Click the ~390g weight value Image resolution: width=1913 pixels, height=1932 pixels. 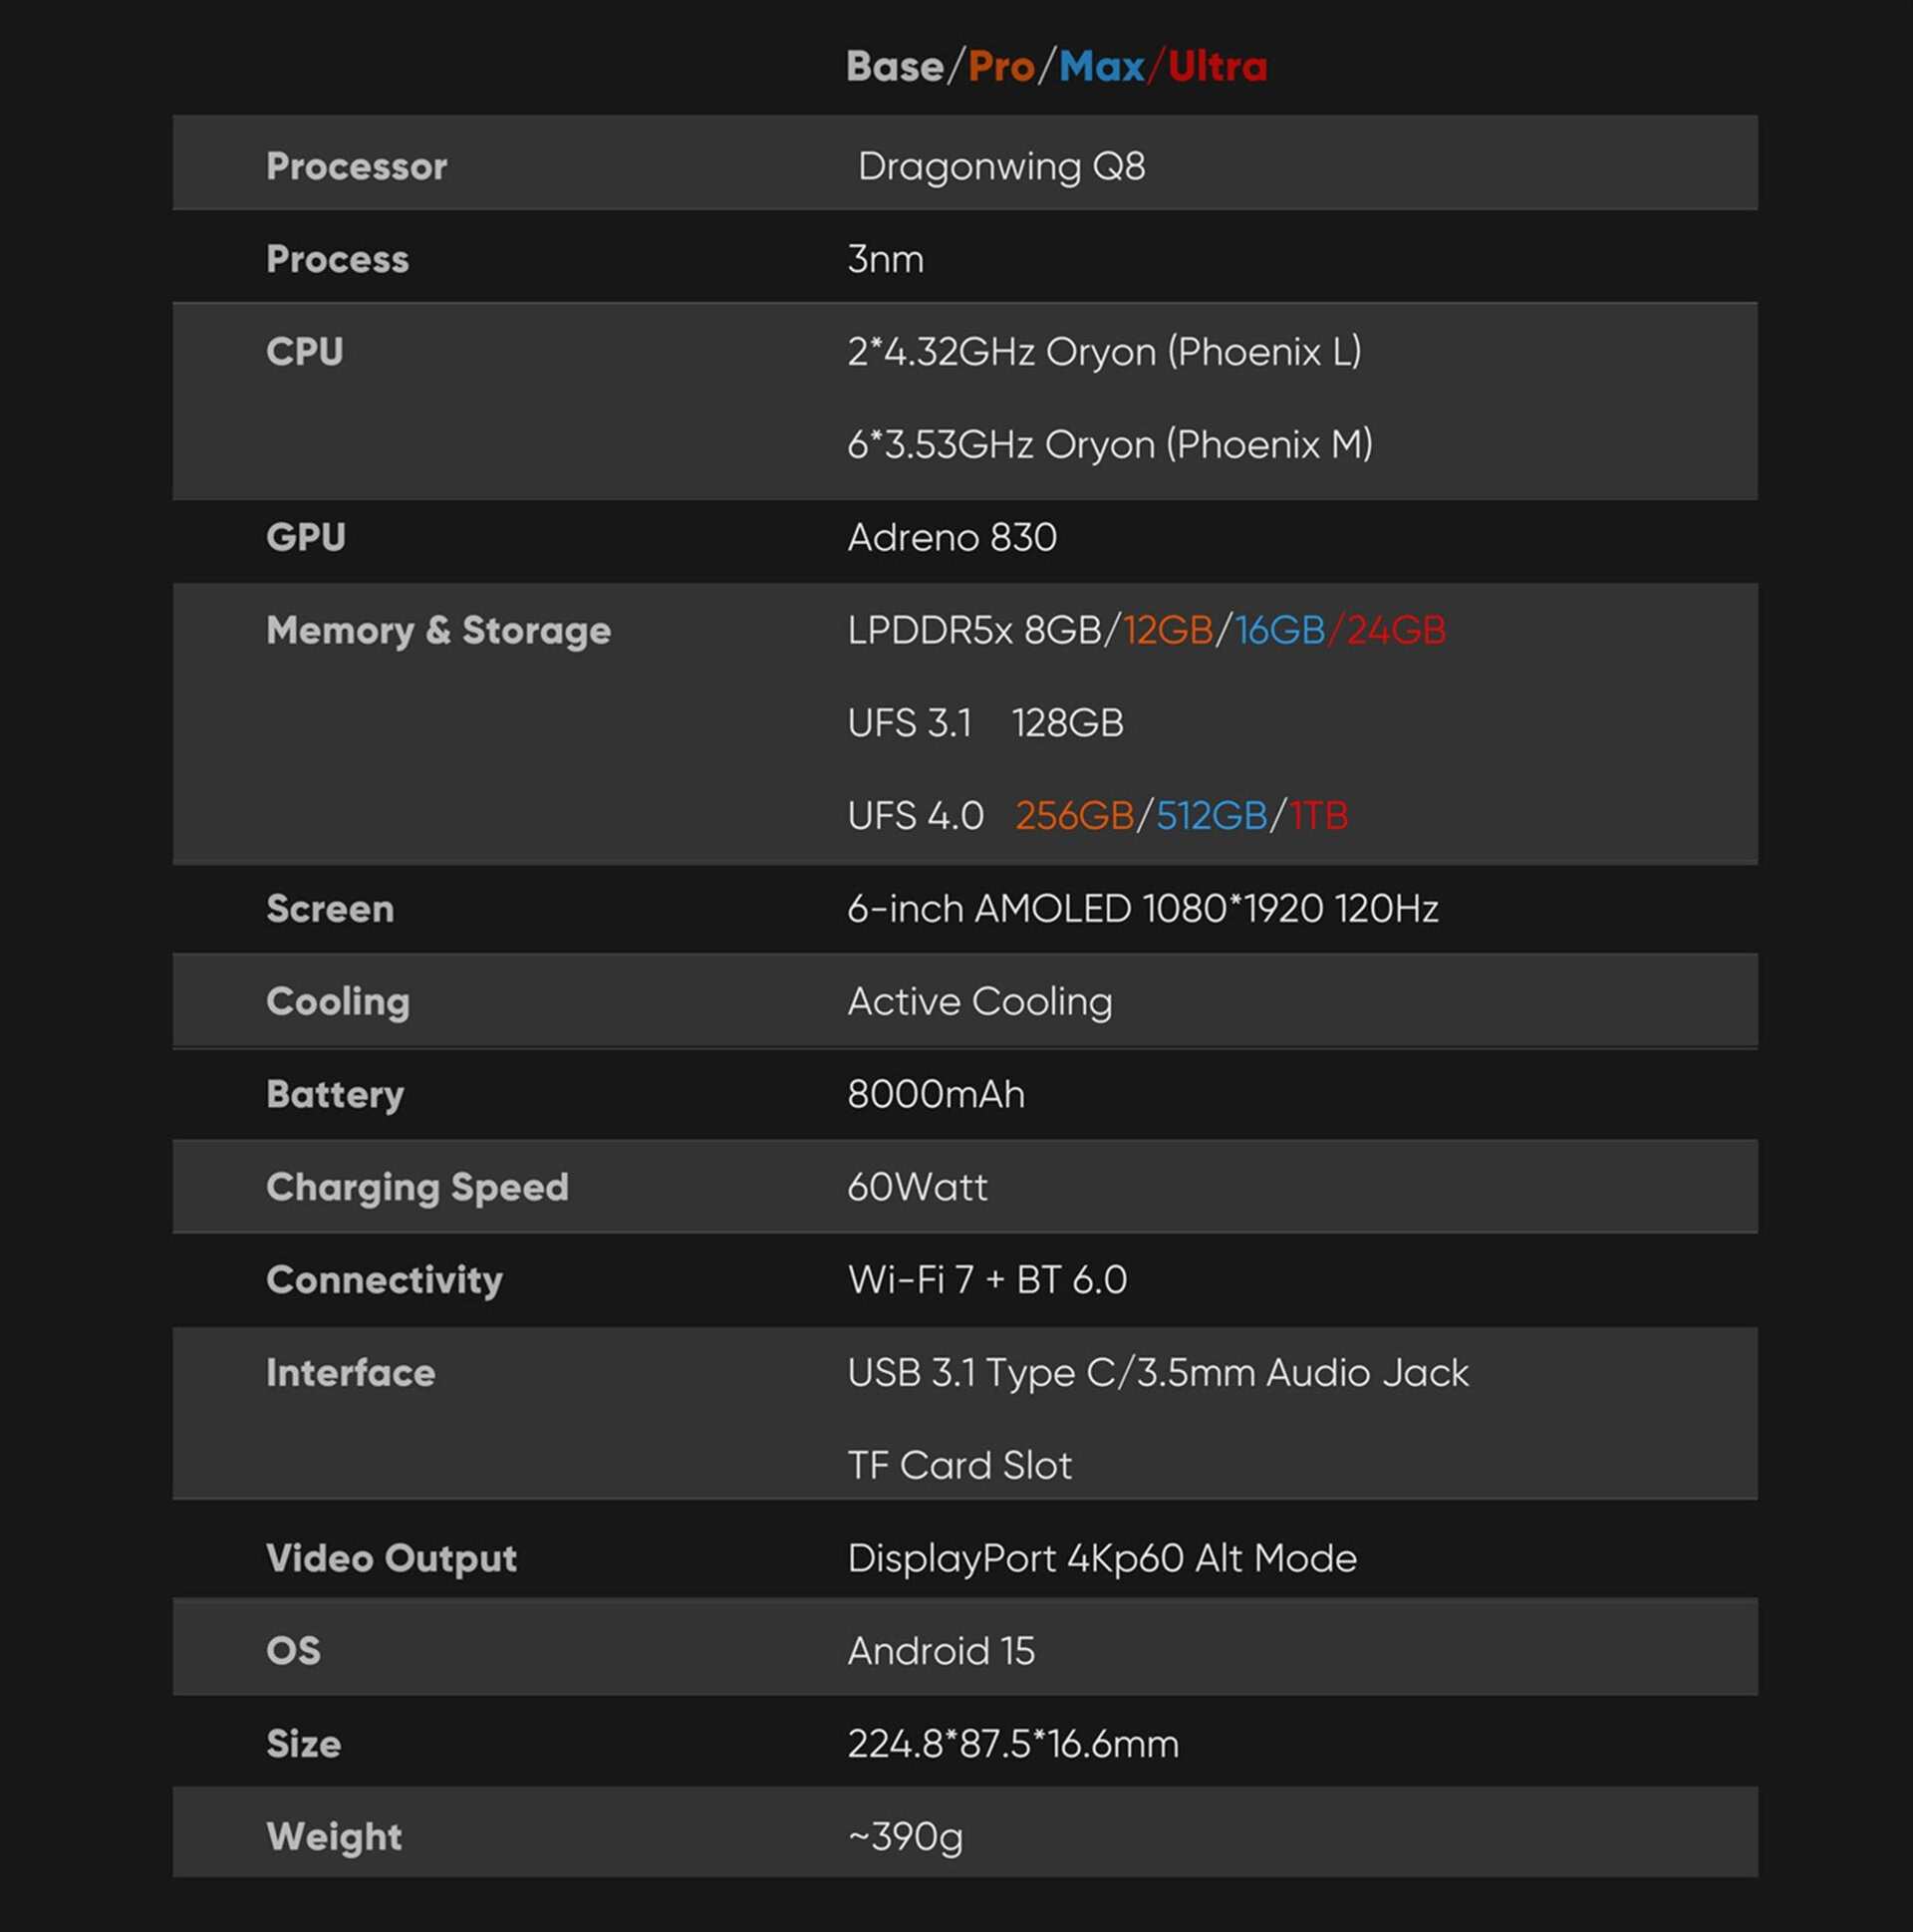(x=905, y=1837)
